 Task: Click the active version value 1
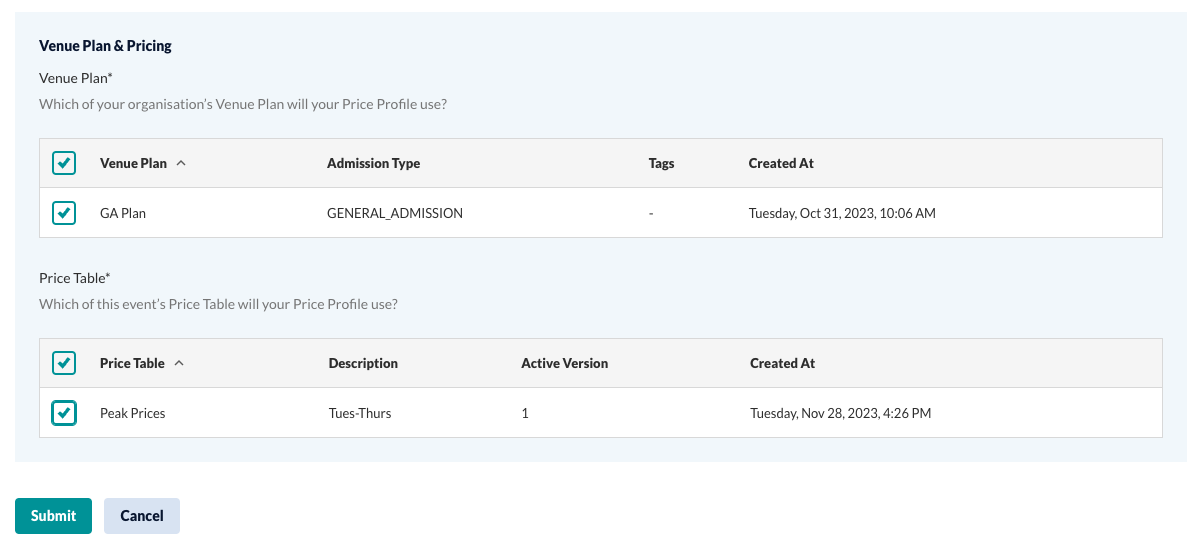(525, 413)
